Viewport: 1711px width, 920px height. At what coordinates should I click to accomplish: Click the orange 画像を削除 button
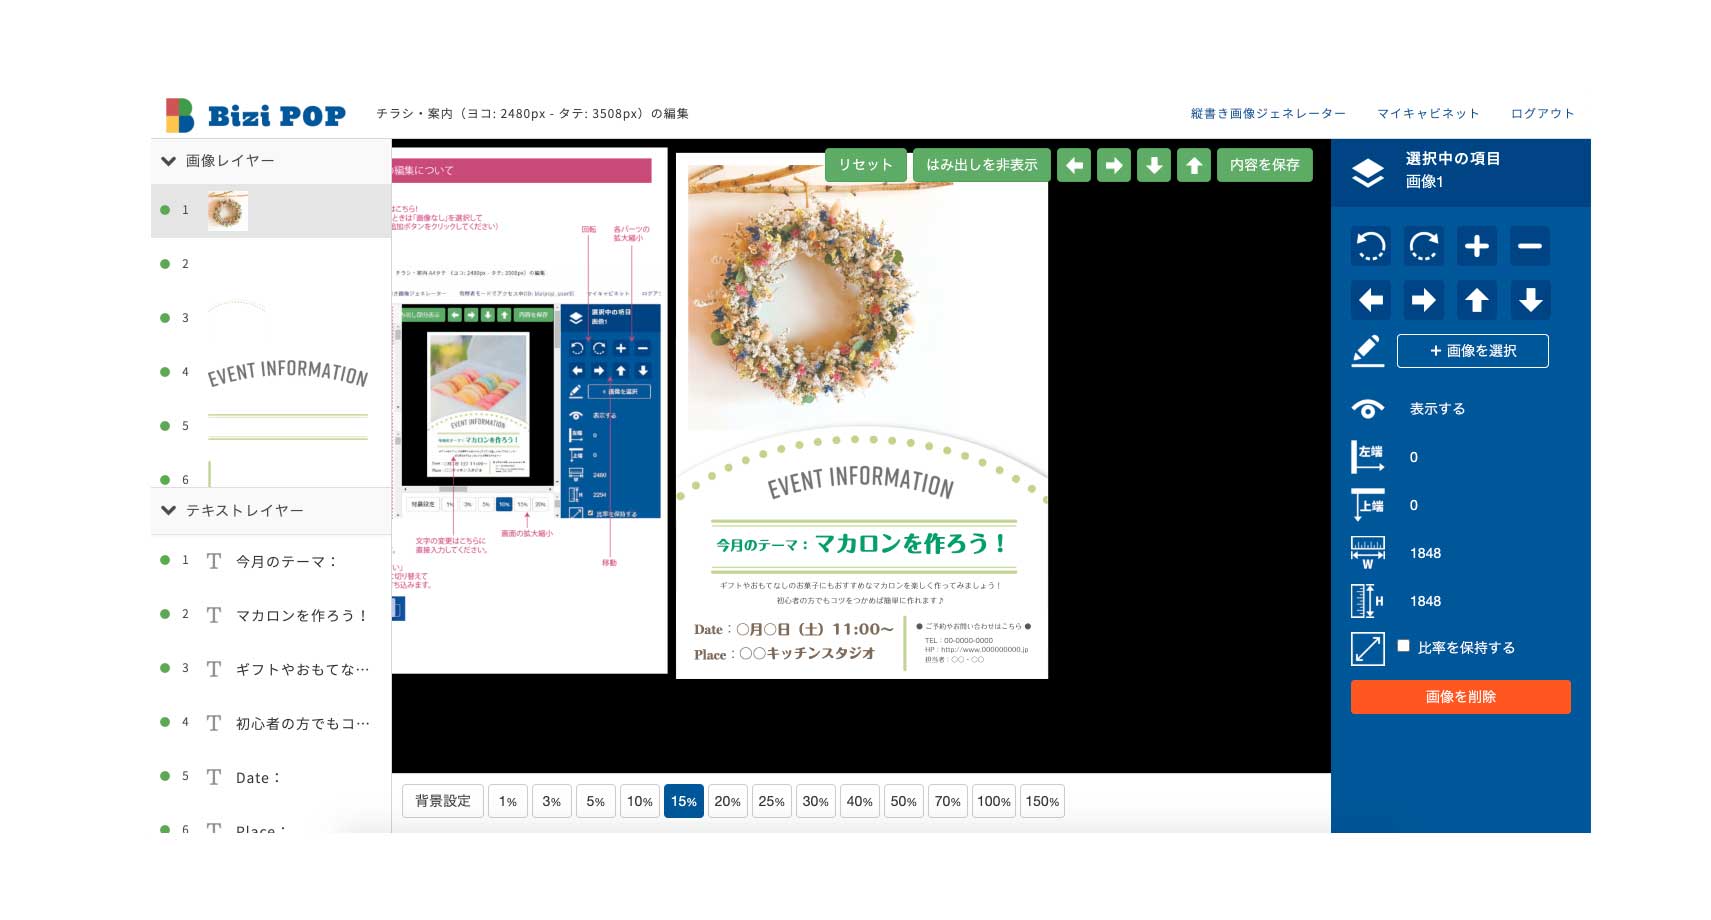coord(1460,697)
